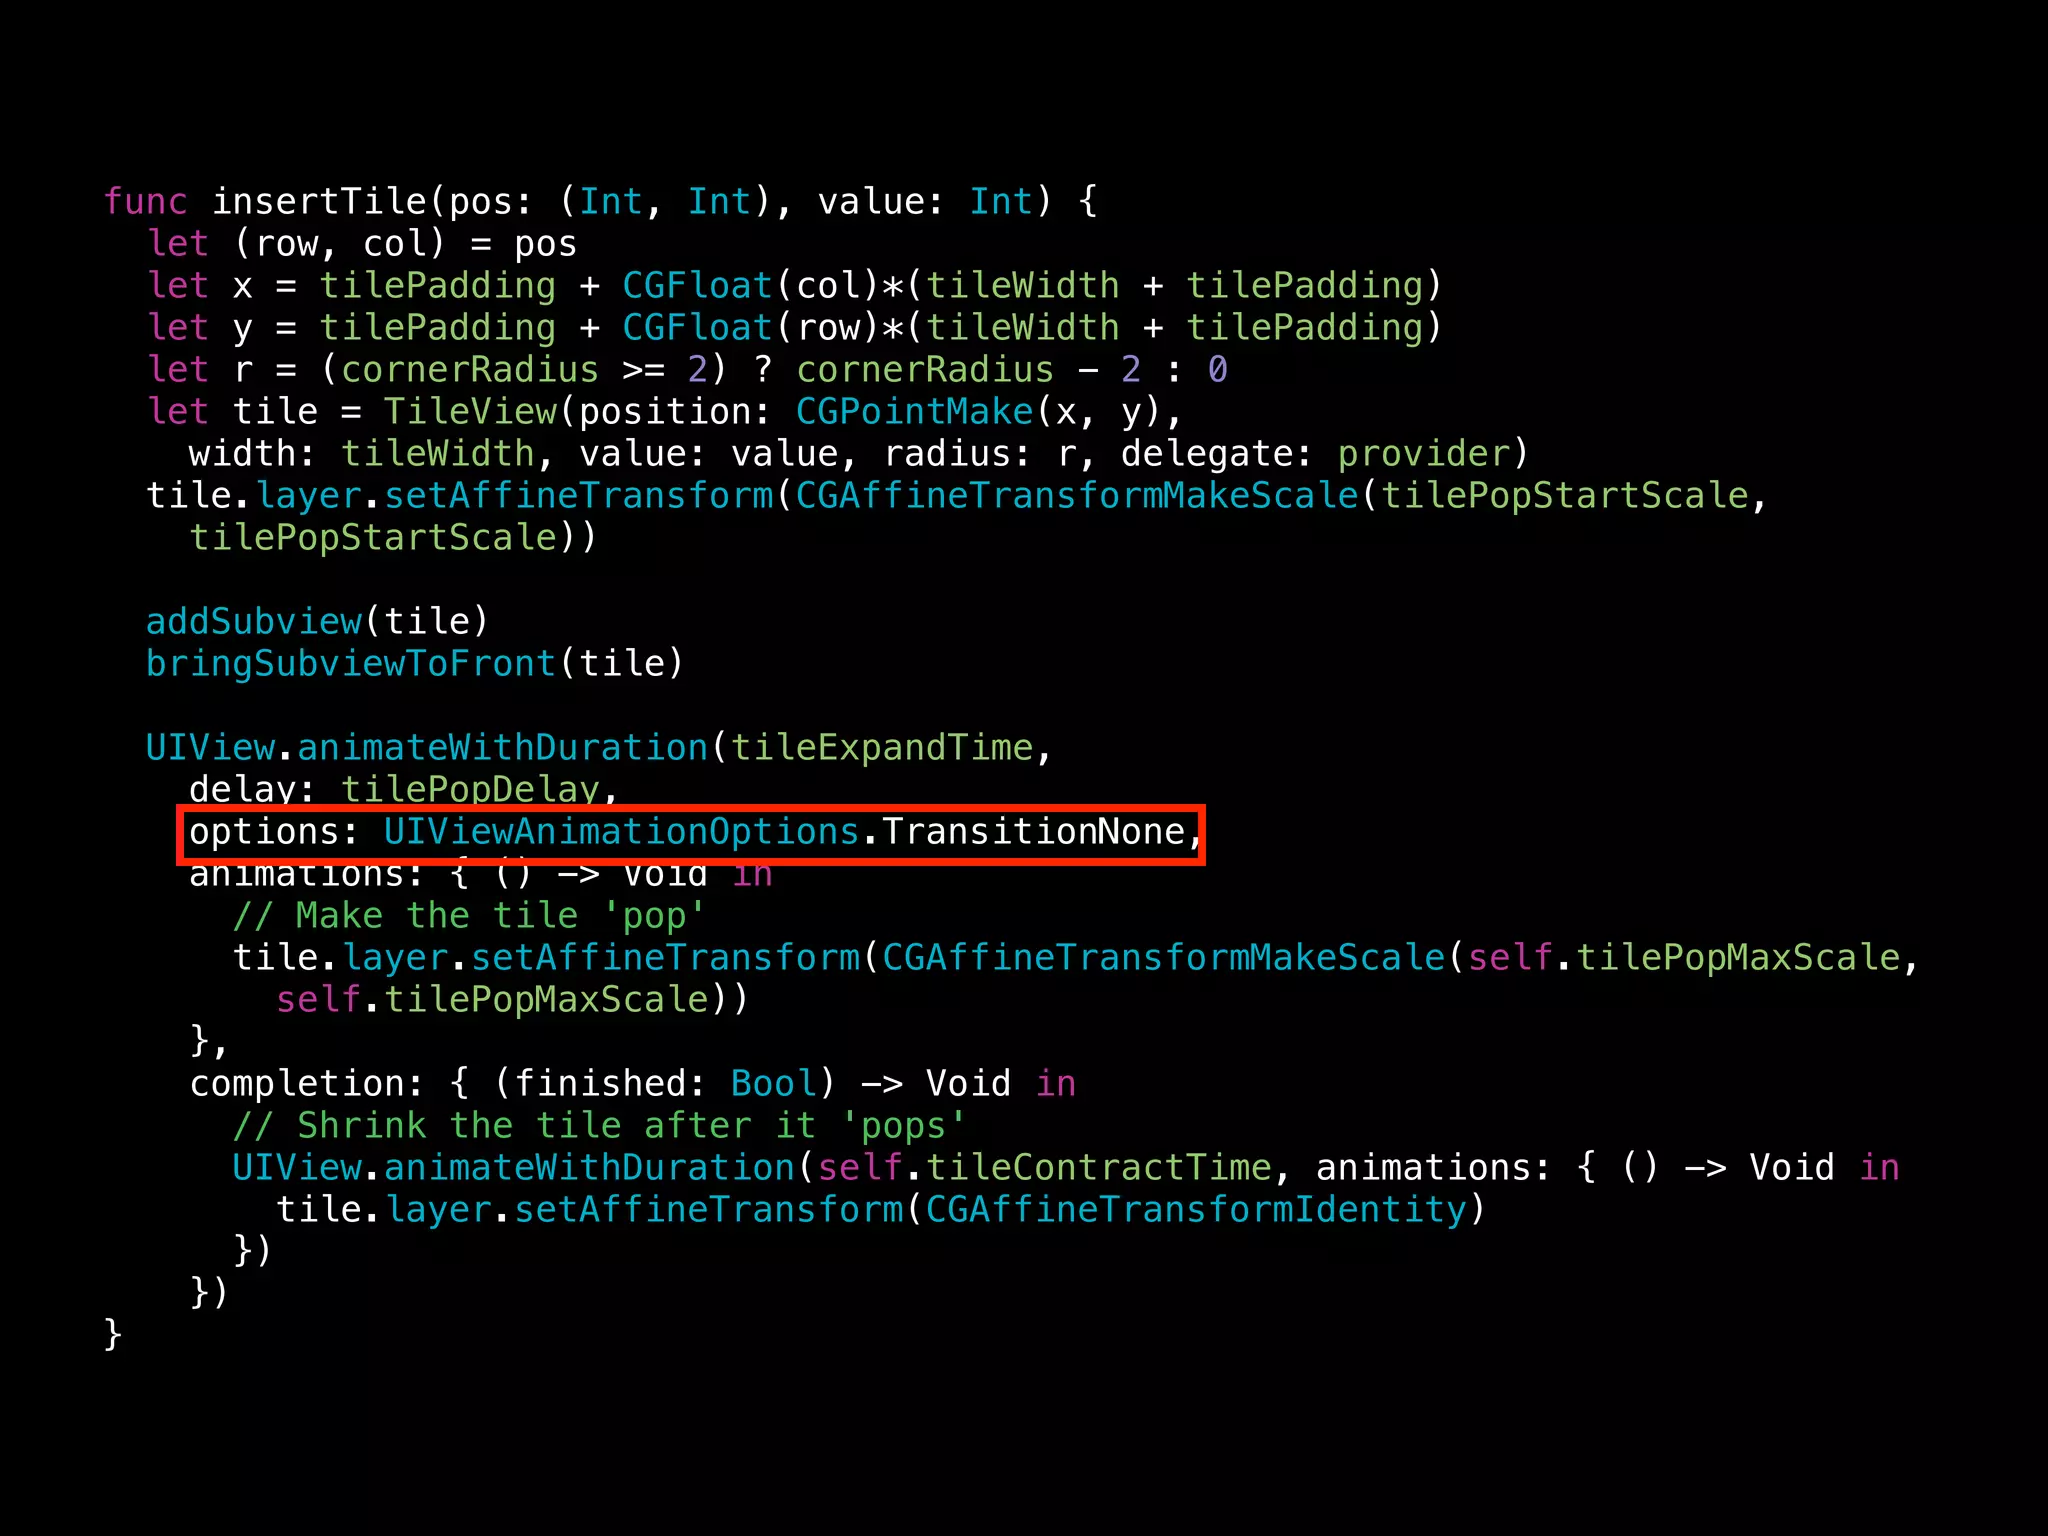The width and height of the screenshot is (2048, 1536).
Task: Click tilePopDelay after the delay label
Action: pyautogui.click(x=470, y=790)
